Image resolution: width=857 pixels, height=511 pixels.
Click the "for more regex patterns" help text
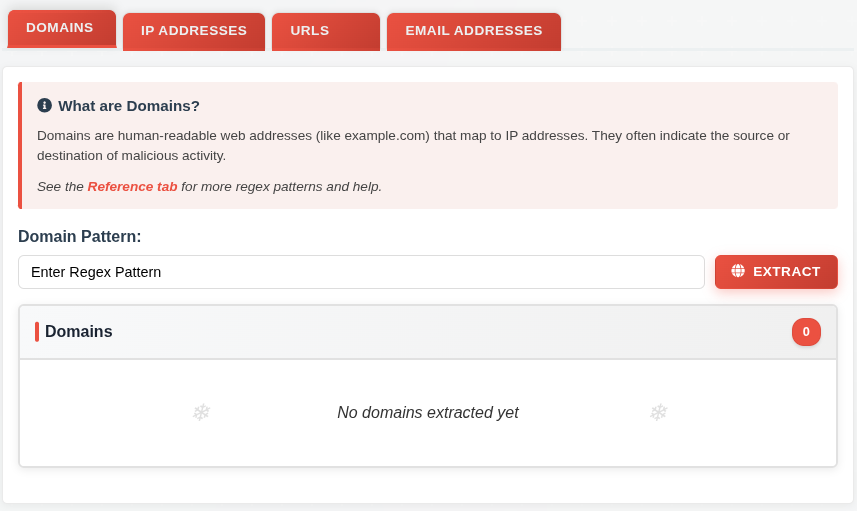coord(281,187)
